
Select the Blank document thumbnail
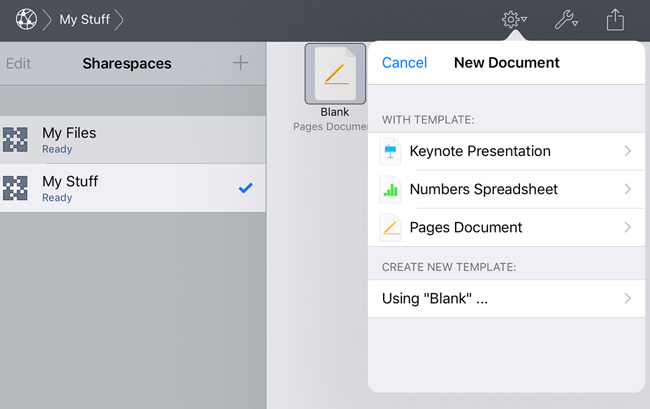coord(335,74)
